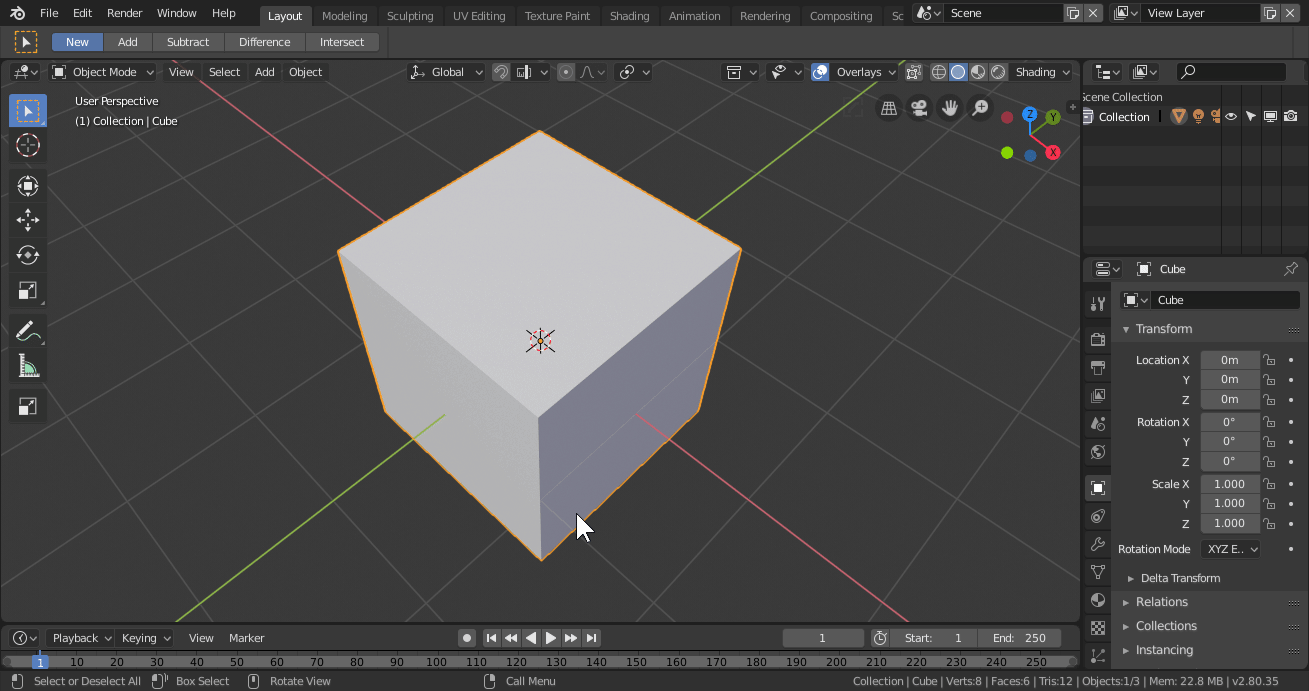Click the Intersect selection mode button
The width and height of the screenshot is (1309, 691).
342,42
